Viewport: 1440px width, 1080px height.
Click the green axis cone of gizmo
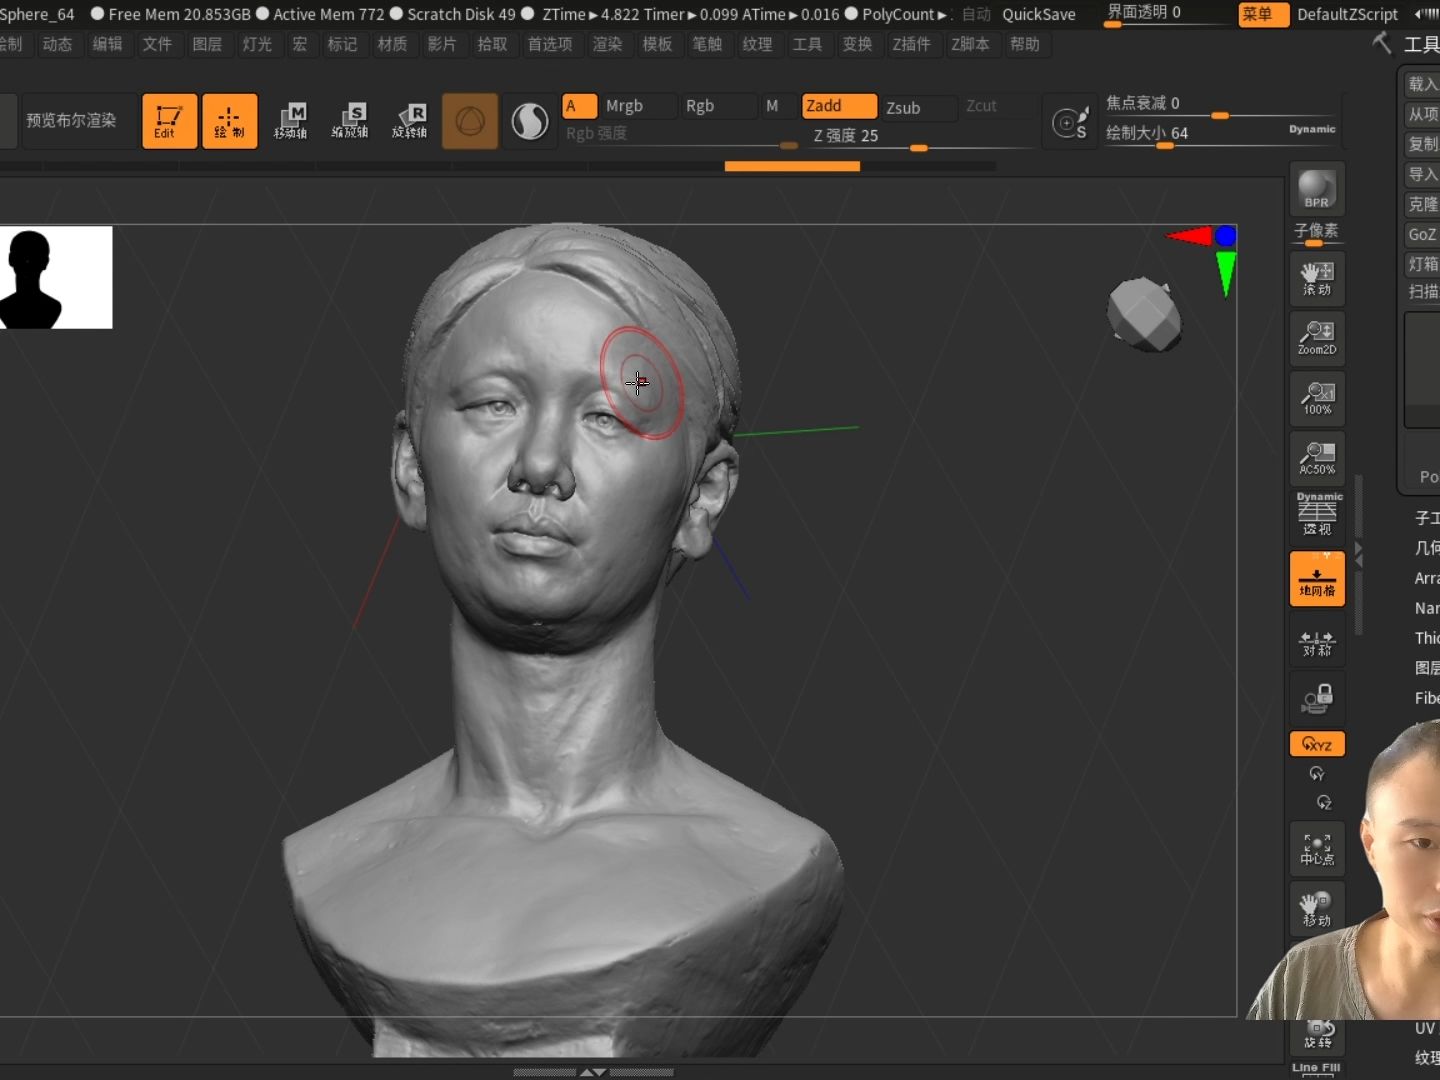1225,273
